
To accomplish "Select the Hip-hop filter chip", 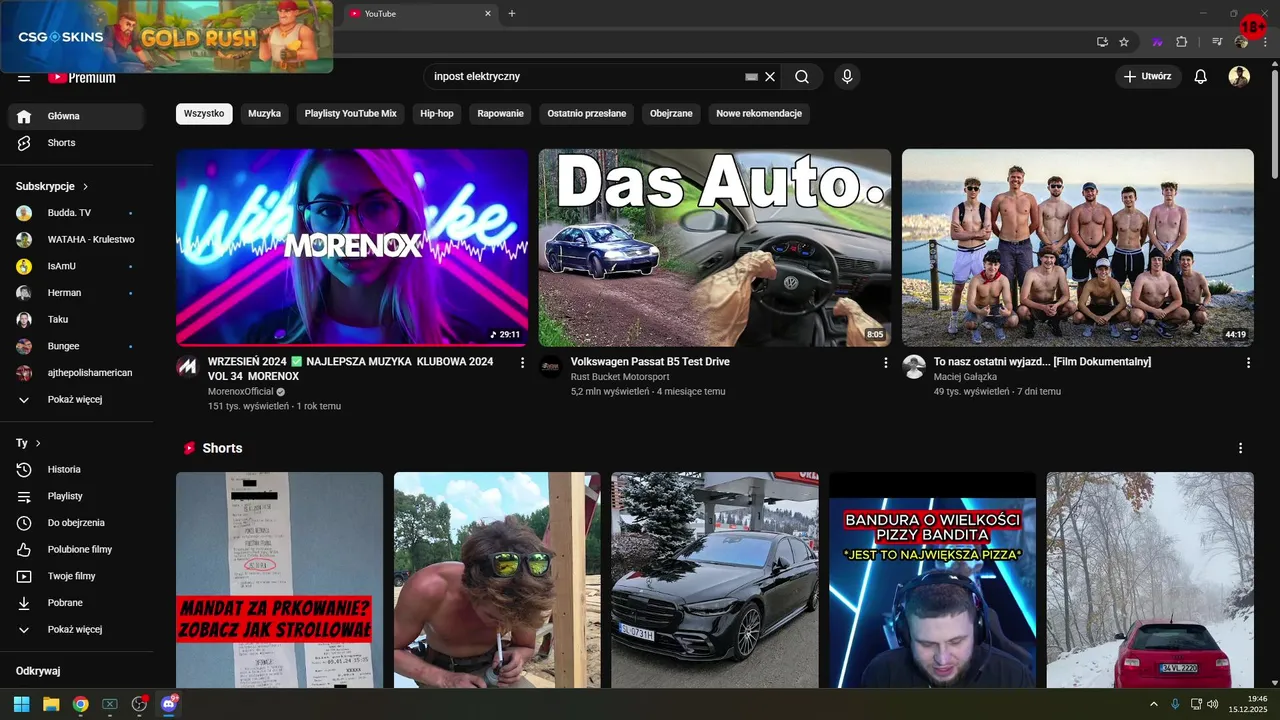I will pos(437,114).
